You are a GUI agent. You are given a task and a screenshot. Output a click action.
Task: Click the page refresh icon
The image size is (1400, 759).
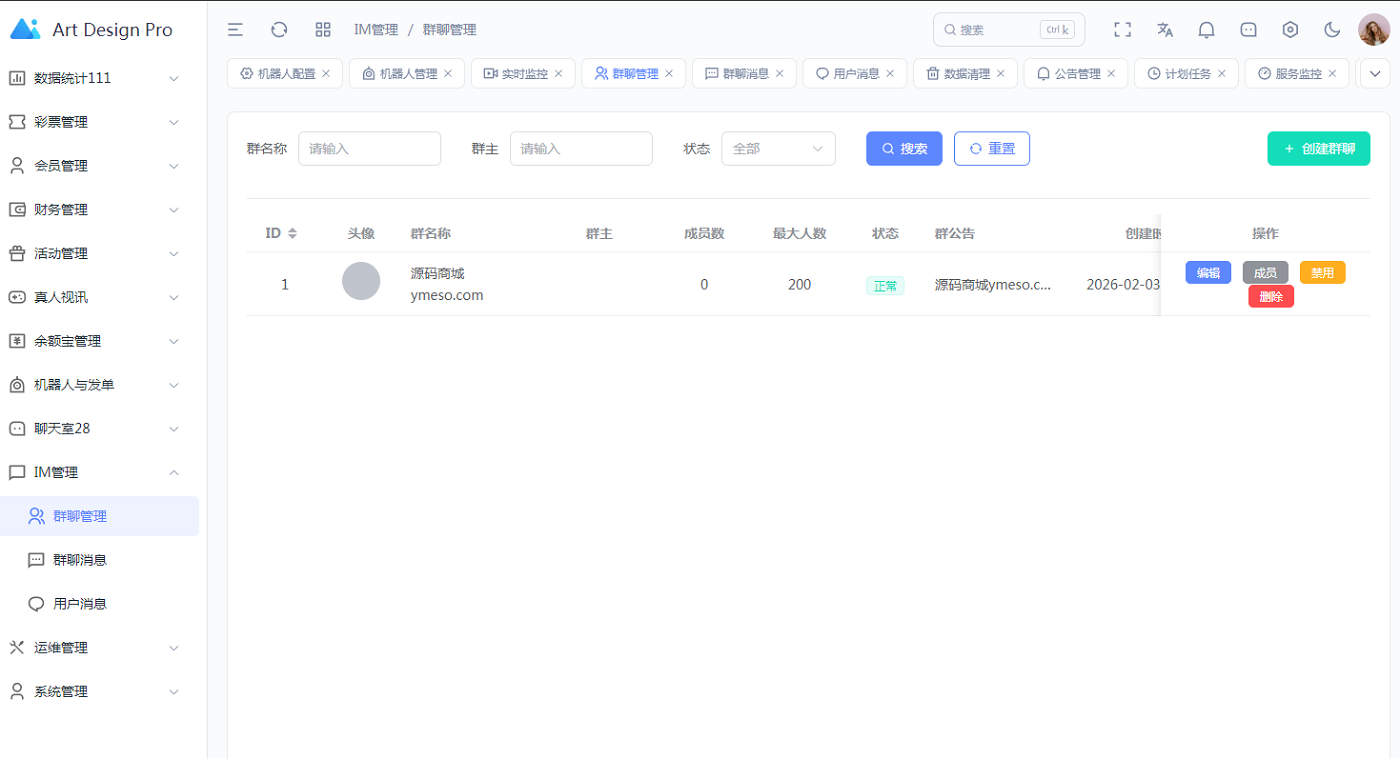(279, 30)
